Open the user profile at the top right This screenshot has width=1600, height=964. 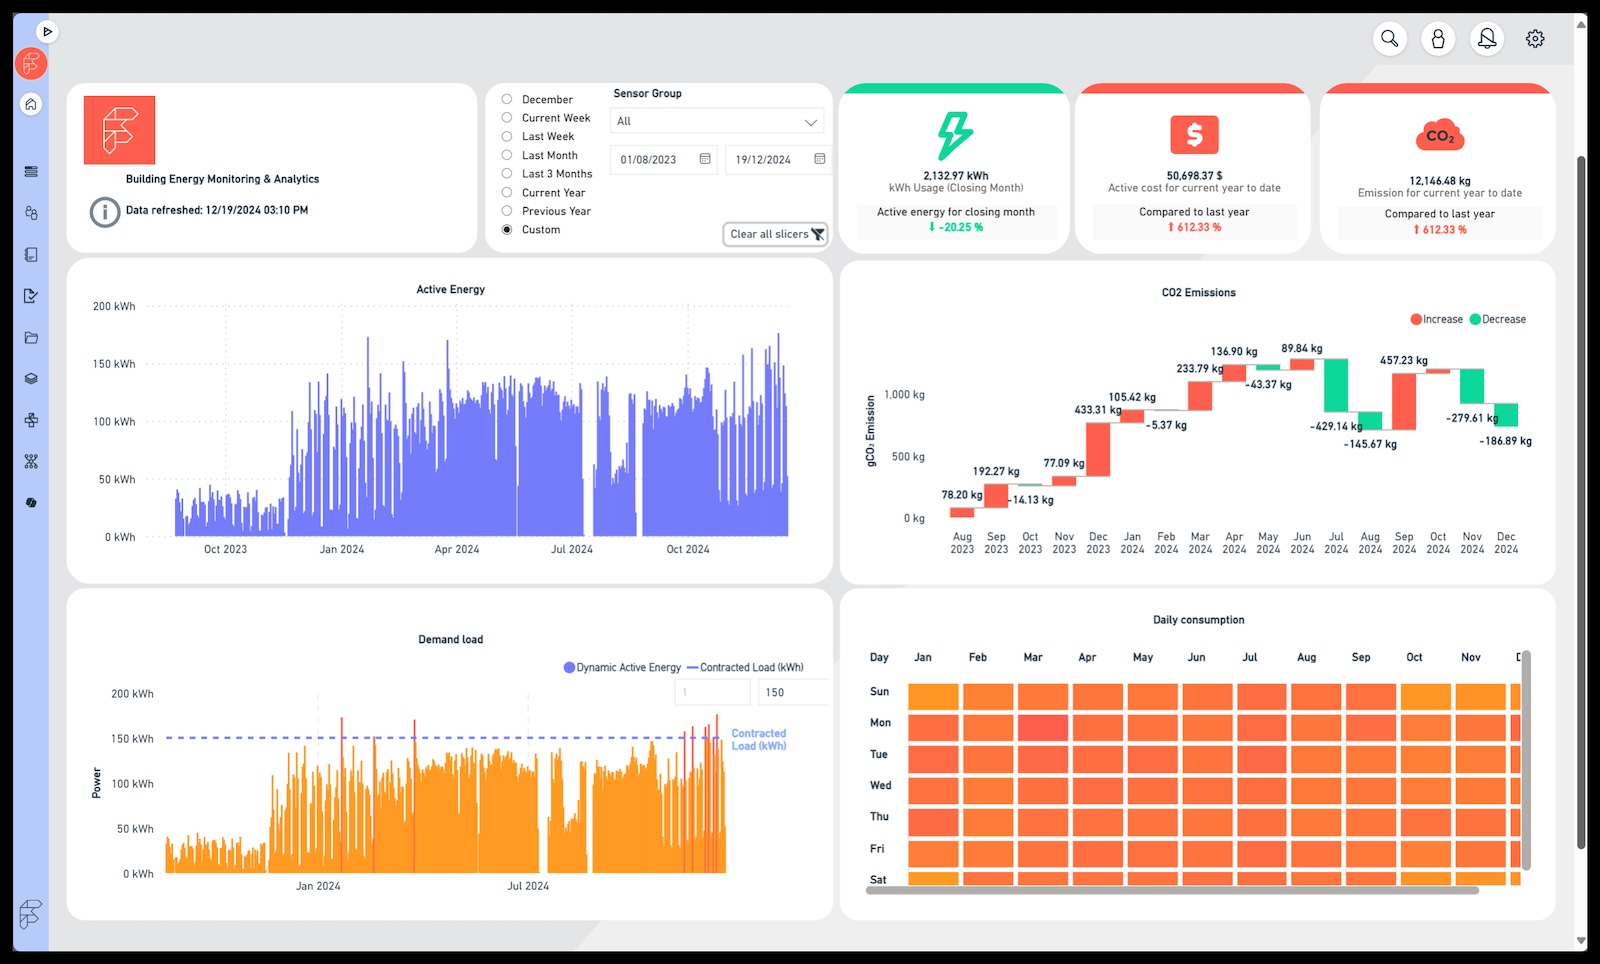(x=1438, y=38)
